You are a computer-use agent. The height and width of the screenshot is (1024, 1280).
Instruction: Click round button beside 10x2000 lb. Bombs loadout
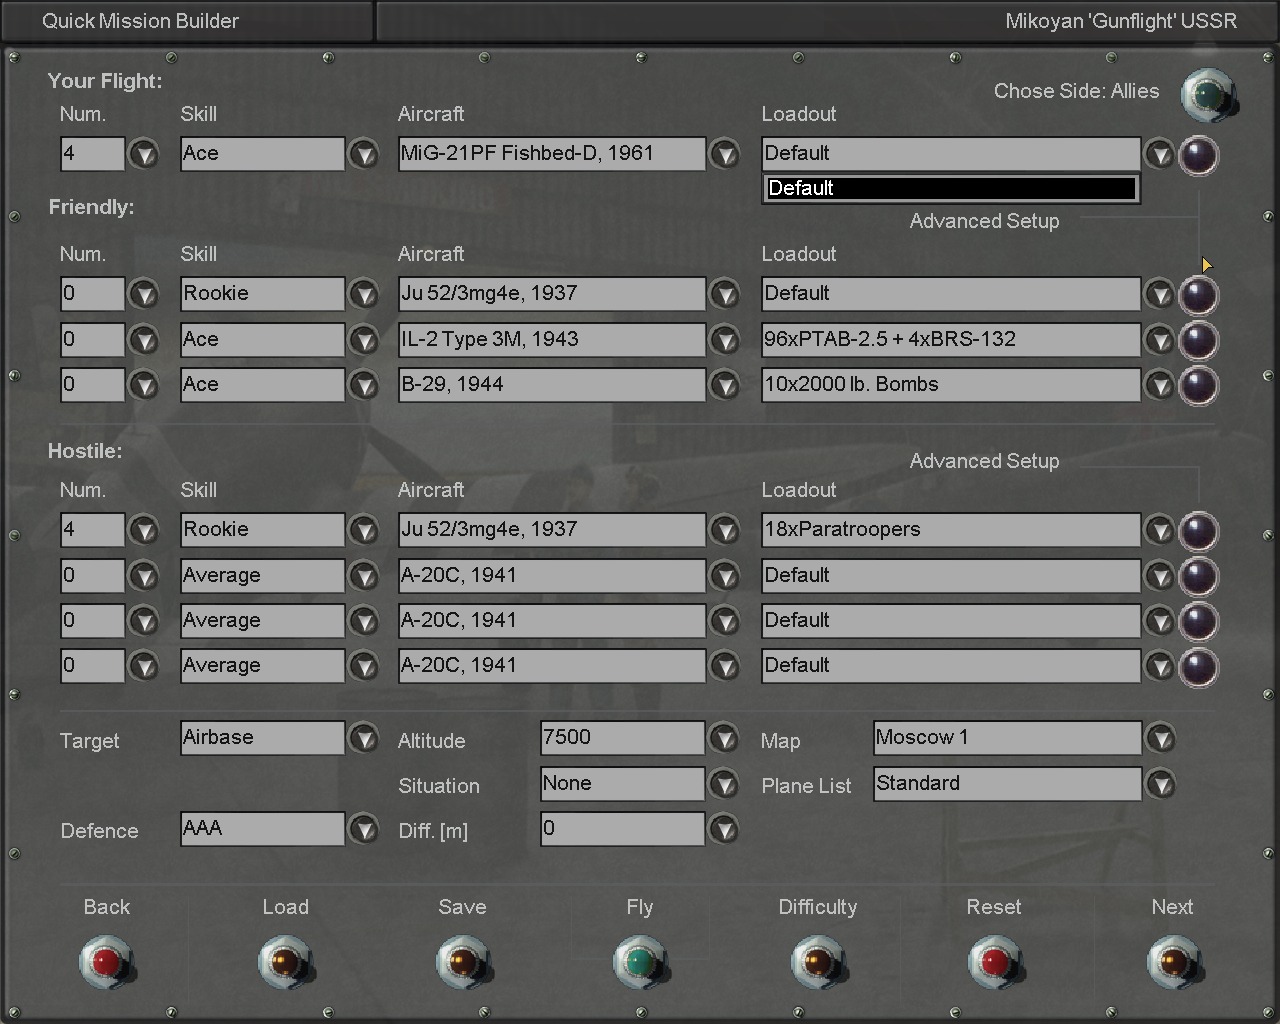click(x=1198, y=385)
